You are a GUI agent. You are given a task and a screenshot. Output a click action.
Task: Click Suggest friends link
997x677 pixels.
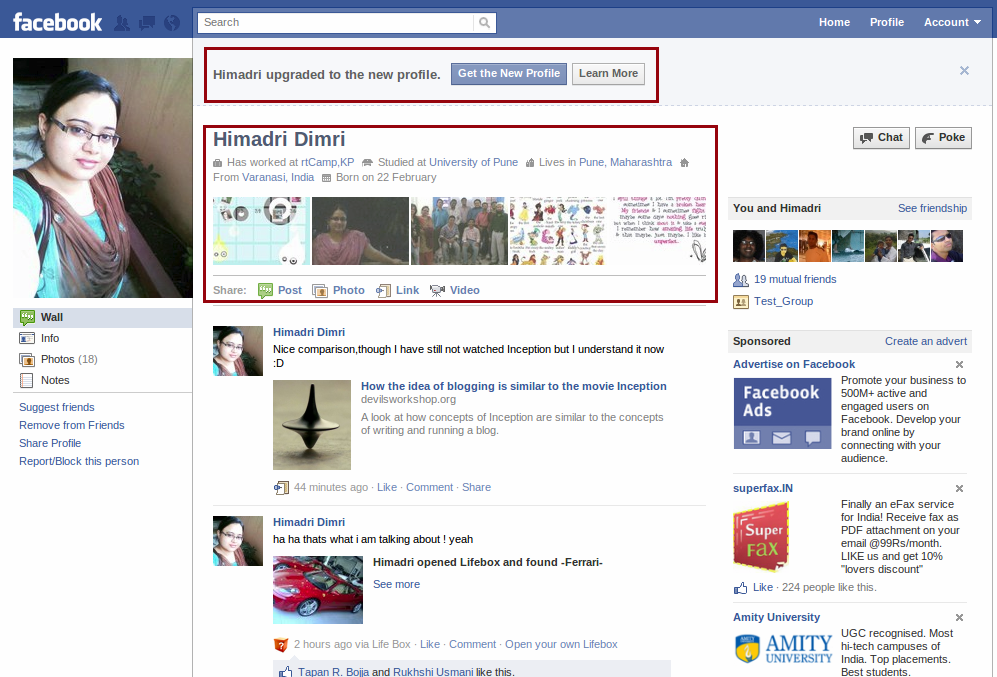[x=57, y=407]
